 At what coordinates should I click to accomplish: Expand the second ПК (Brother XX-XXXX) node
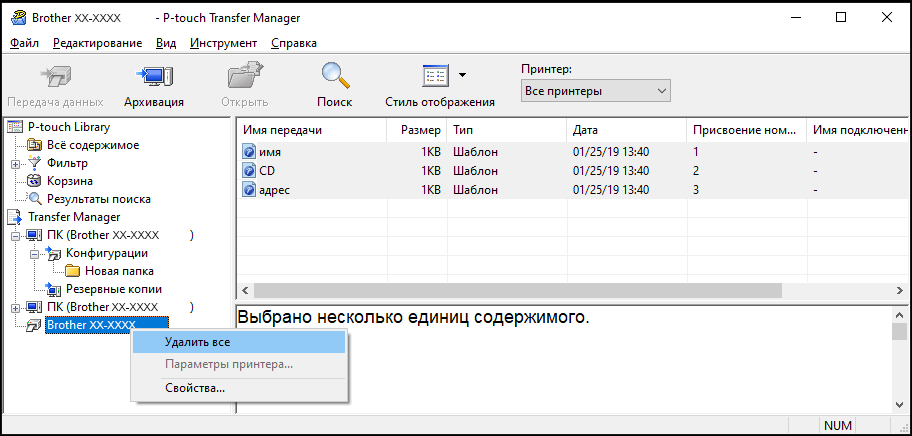pos(15,307)
